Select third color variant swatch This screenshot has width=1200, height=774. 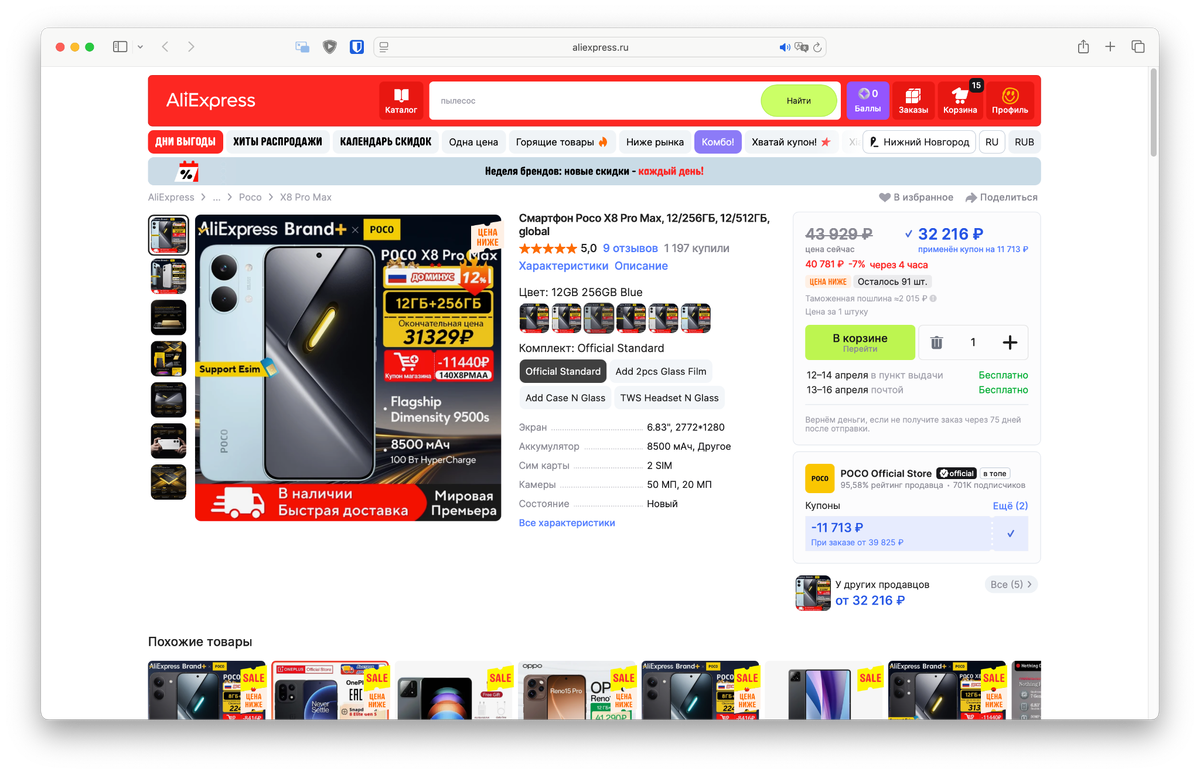click(599, 318)
